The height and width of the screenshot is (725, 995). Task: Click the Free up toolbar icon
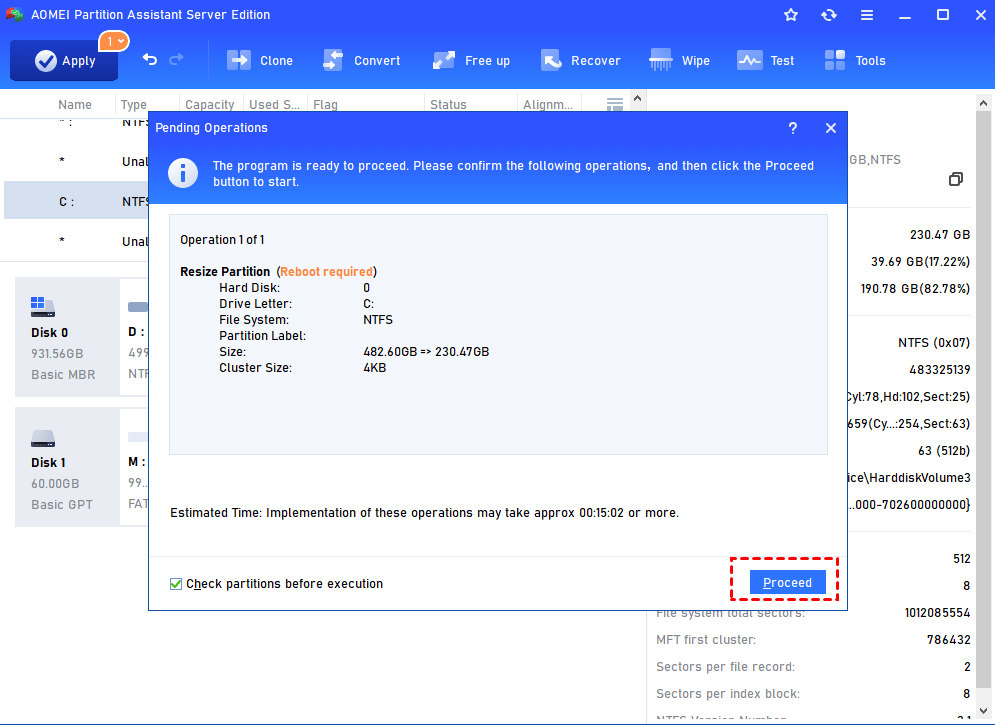click(444, 60)
